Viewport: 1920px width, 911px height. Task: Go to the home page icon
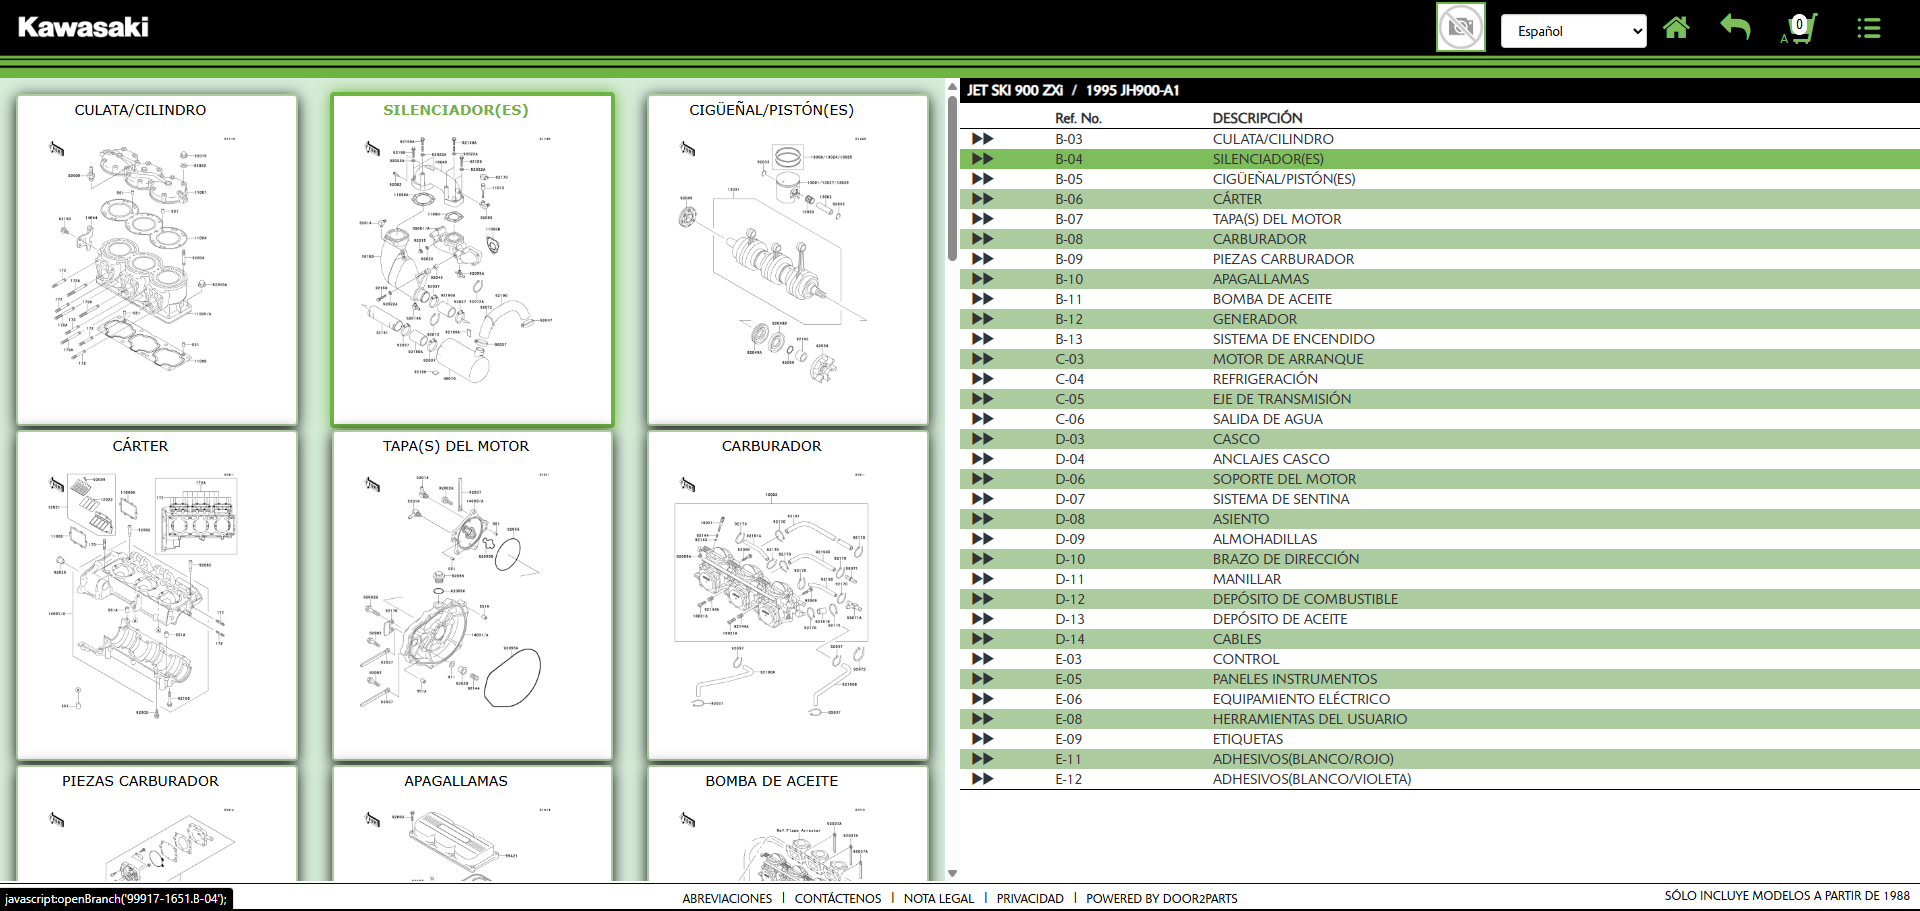click(1676, 28)
